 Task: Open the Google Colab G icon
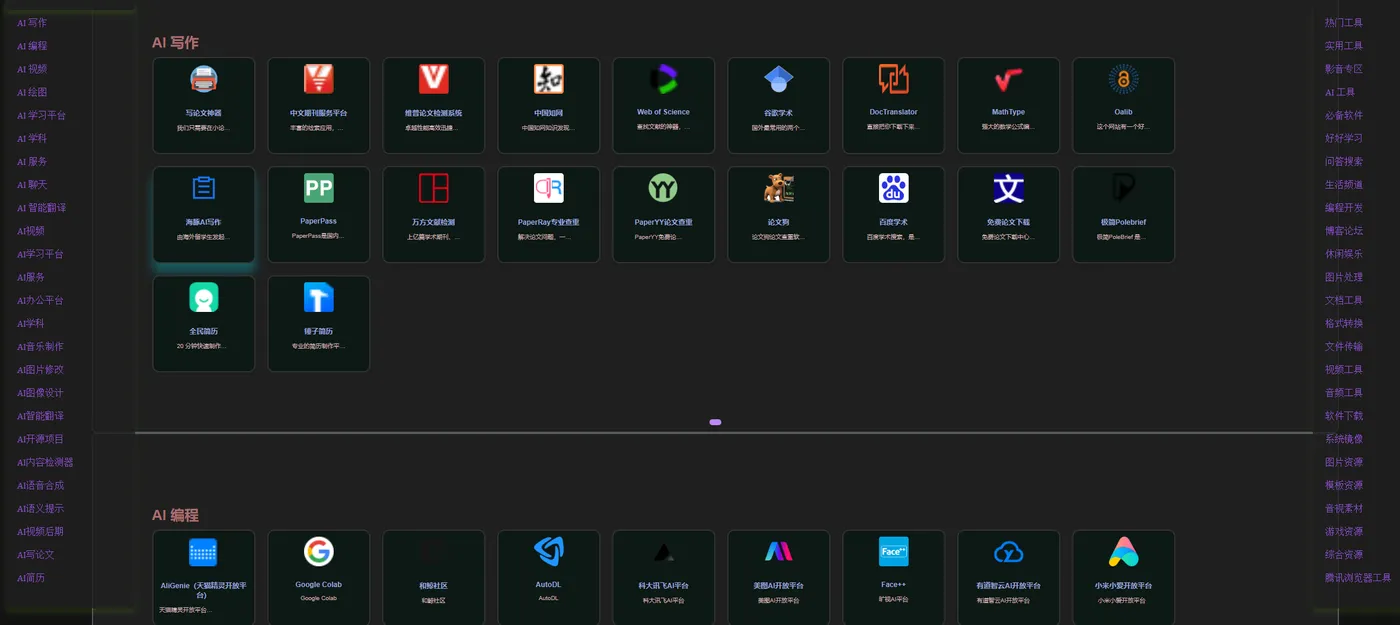(319, 552)
